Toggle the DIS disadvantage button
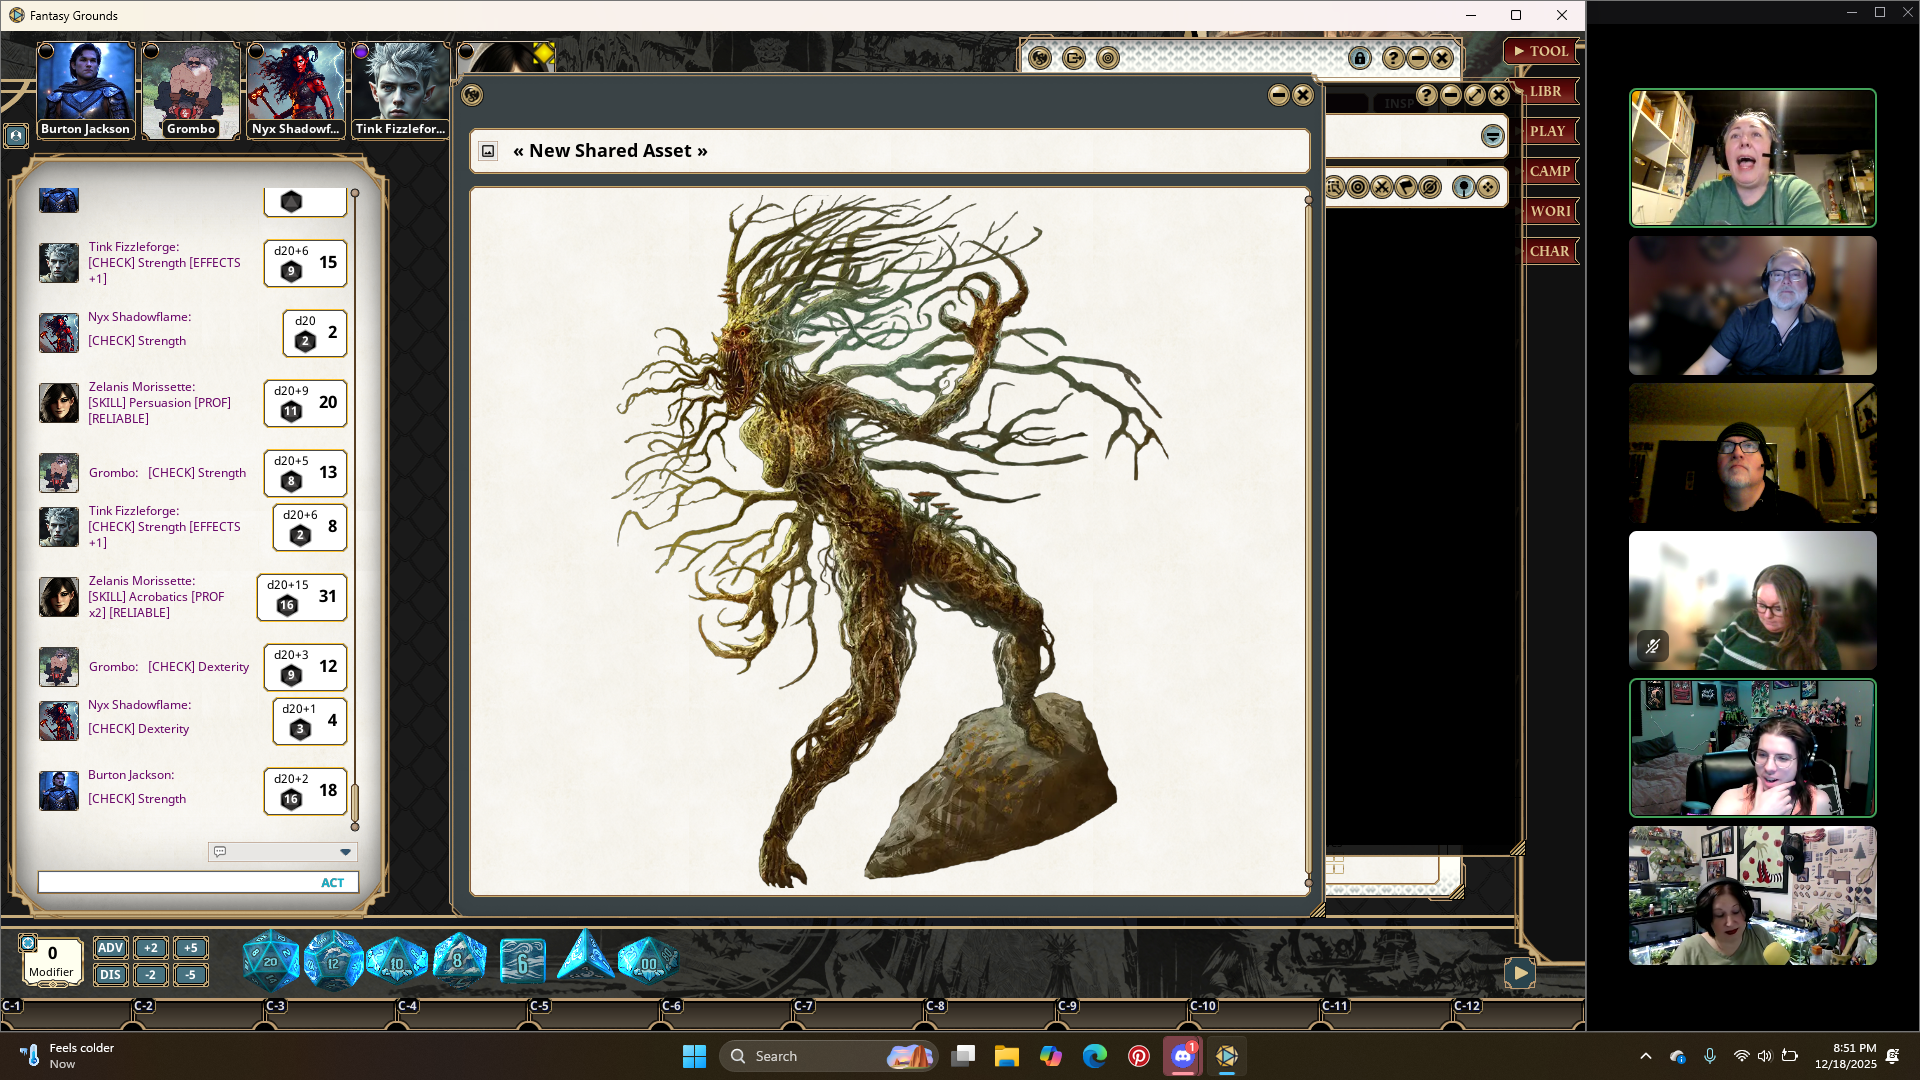Image resolution: width=1920 pixels, height=1080 pixels. pyautogui.click(x=110, y=975)
